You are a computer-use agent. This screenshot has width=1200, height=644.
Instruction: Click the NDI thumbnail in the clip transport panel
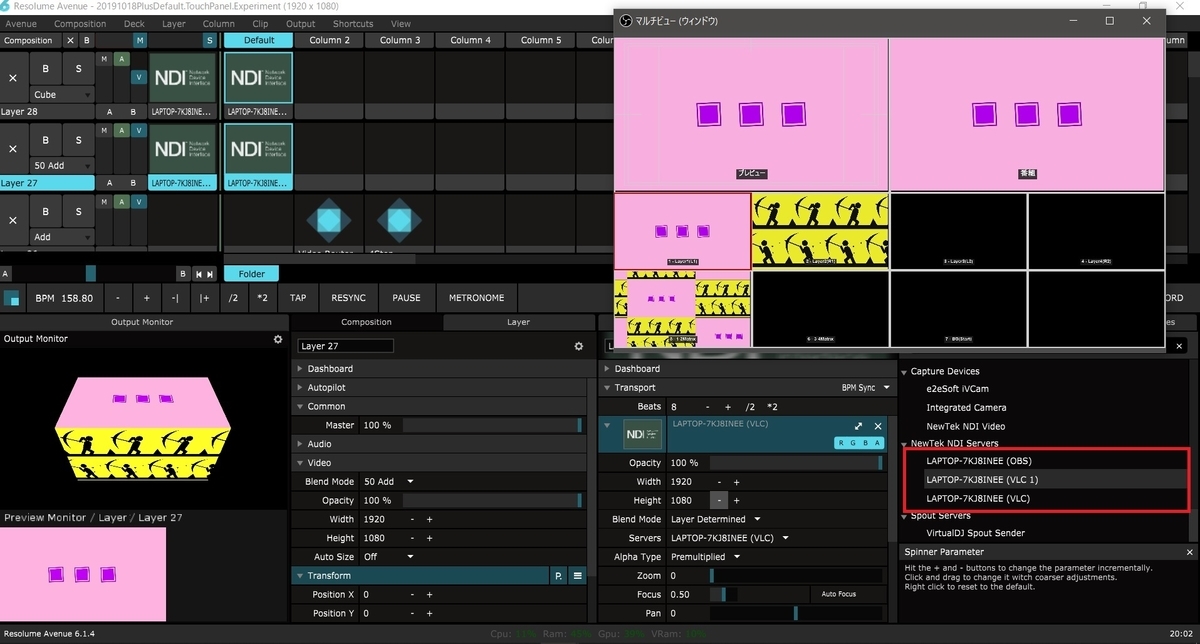click(643, 435)
